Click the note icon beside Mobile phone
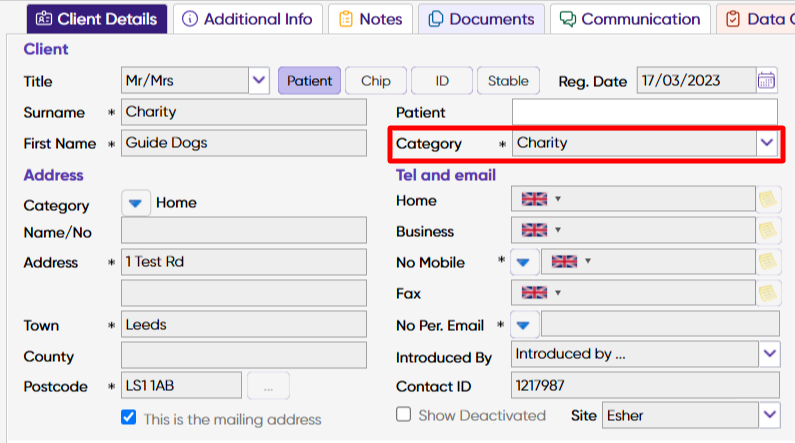 (x=768, y=262)
